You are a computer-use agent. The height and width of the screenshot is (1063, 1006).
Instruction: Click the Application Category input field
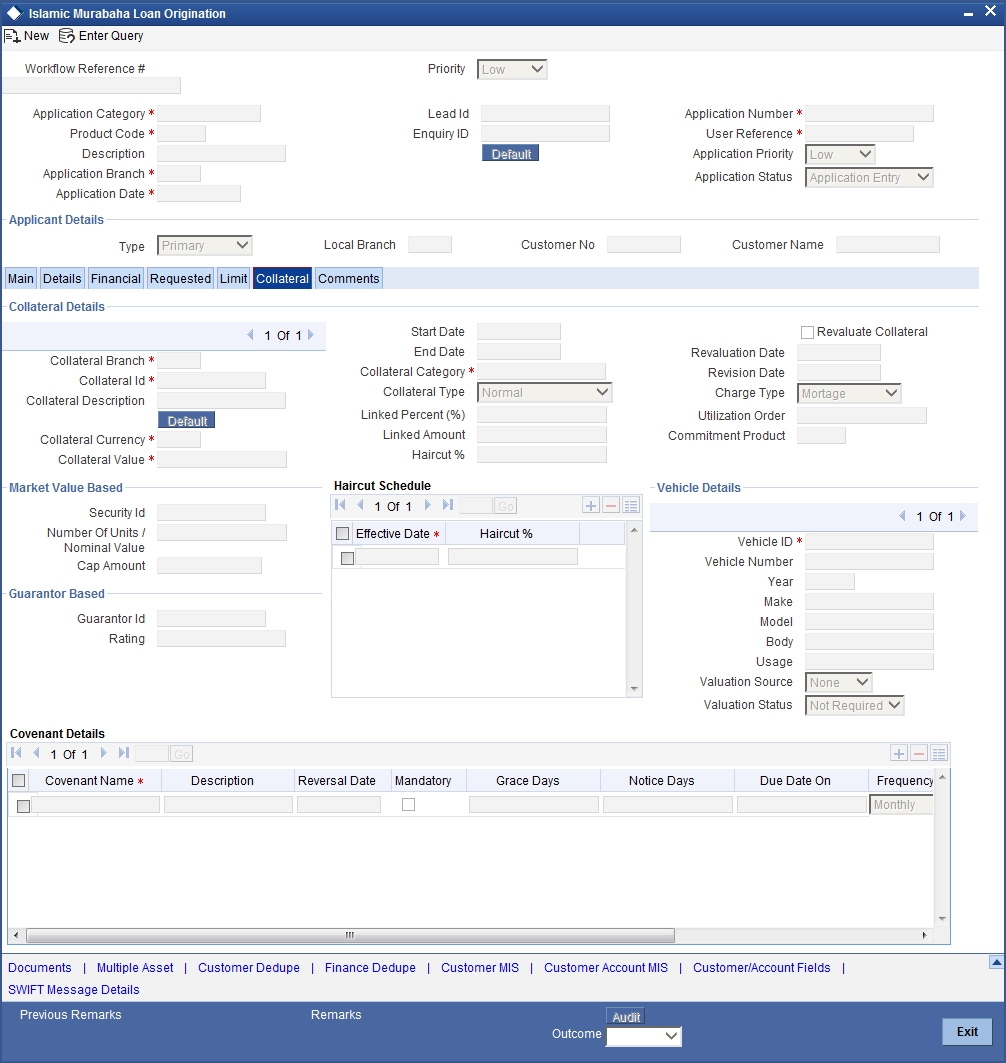(x=209, y=114)
